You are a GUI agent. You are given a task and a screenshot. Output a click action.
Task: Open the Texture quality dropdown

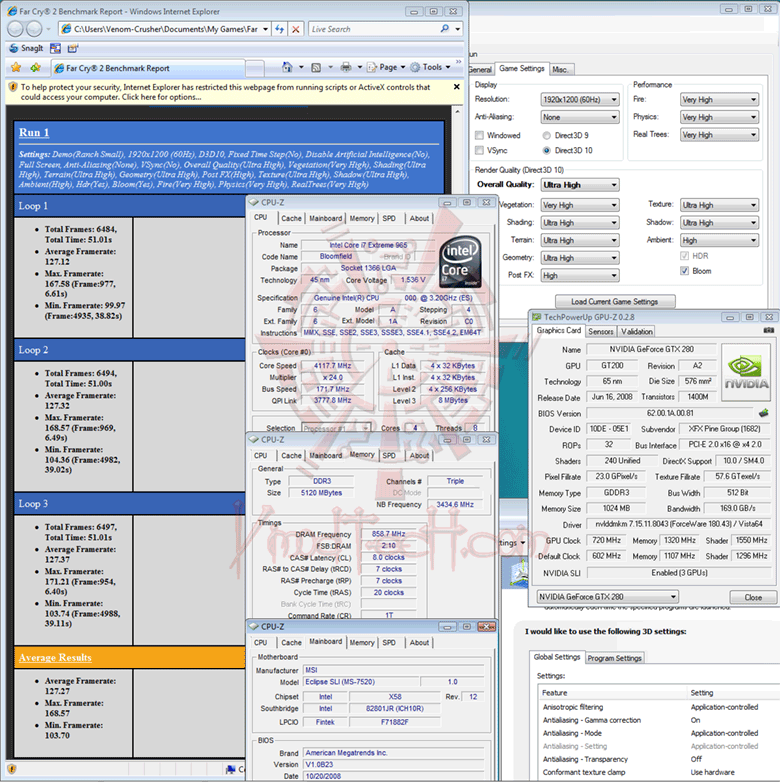720,205
